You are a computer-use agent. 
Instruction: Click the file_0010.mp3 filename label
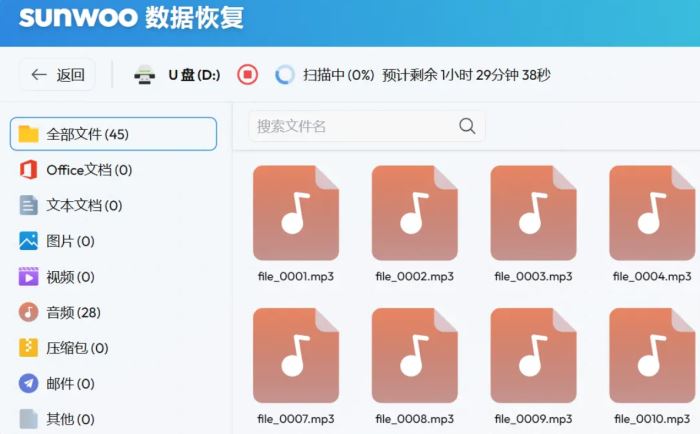point(652,419)
